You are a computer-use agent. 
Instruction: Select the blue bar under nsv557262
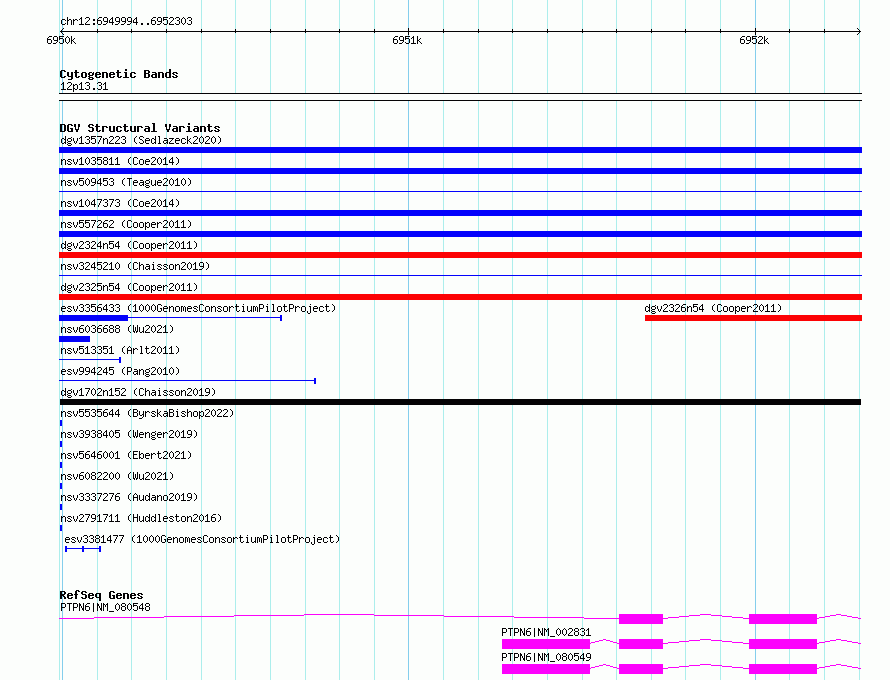(x=460, y=234)
